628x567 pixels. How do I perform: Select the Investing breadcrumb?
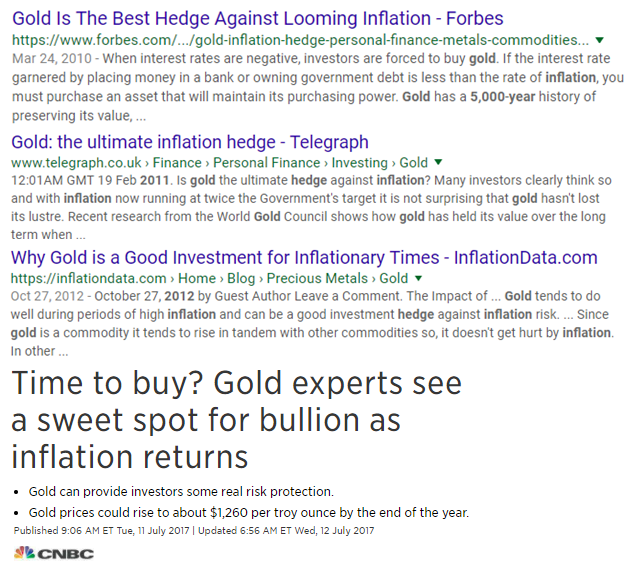[x=360, y=163]
